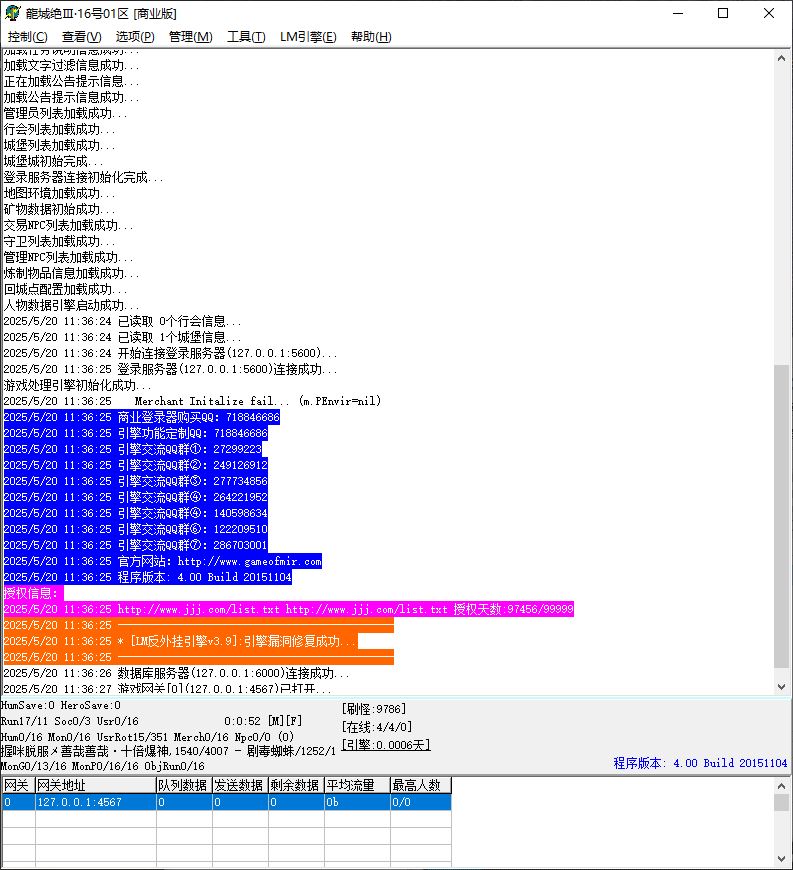Click the application icon in title bar
The image size is (793, 870).
tap(12, 13)
